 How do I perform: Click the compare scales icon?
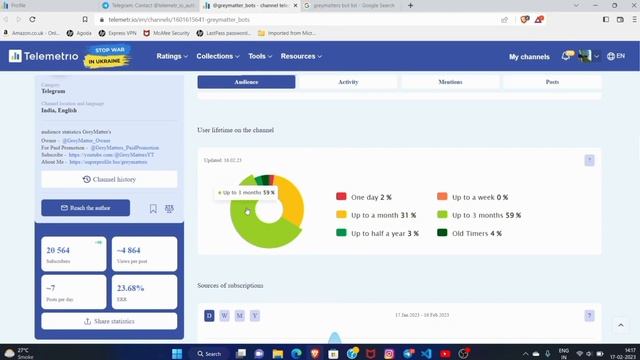tap(169, 209)
